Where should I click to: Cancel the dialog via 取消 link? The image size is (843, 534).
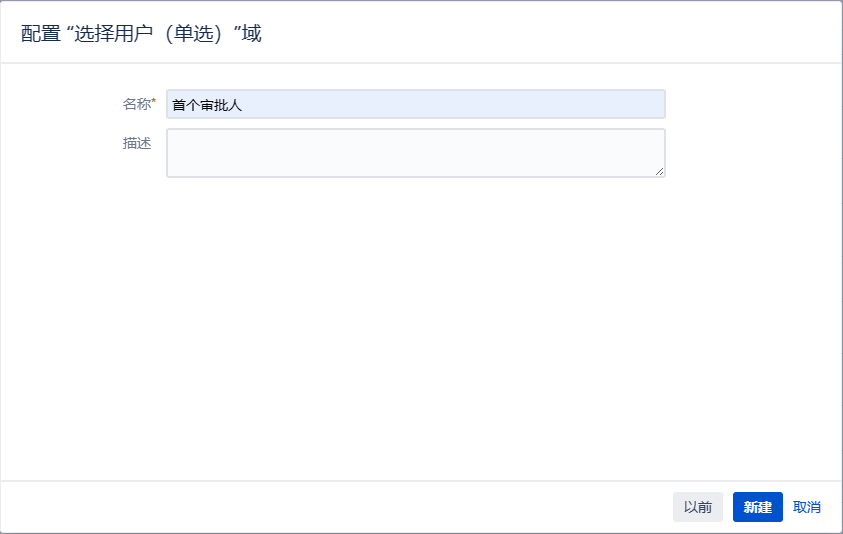coord(806,507)
